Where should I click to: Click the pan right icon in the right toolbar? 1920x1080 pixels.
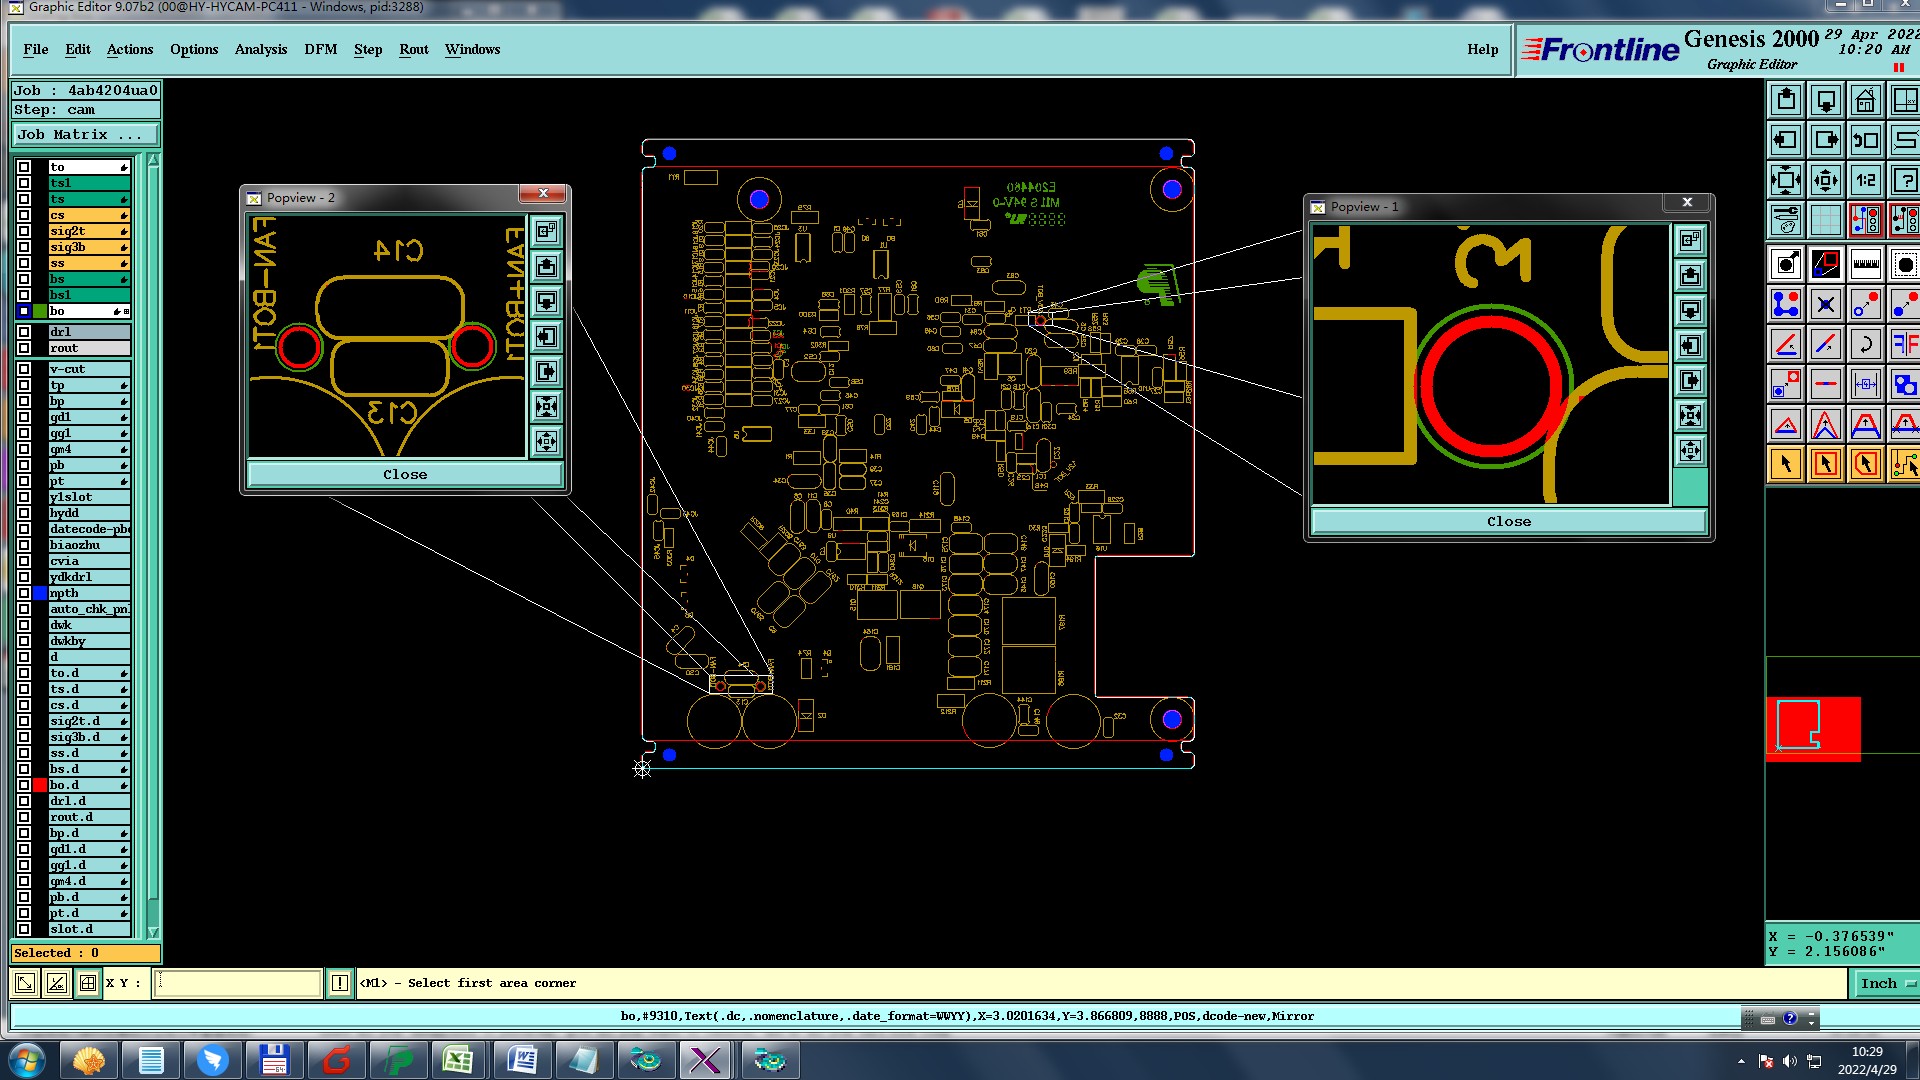click(x=1826, y=140)
